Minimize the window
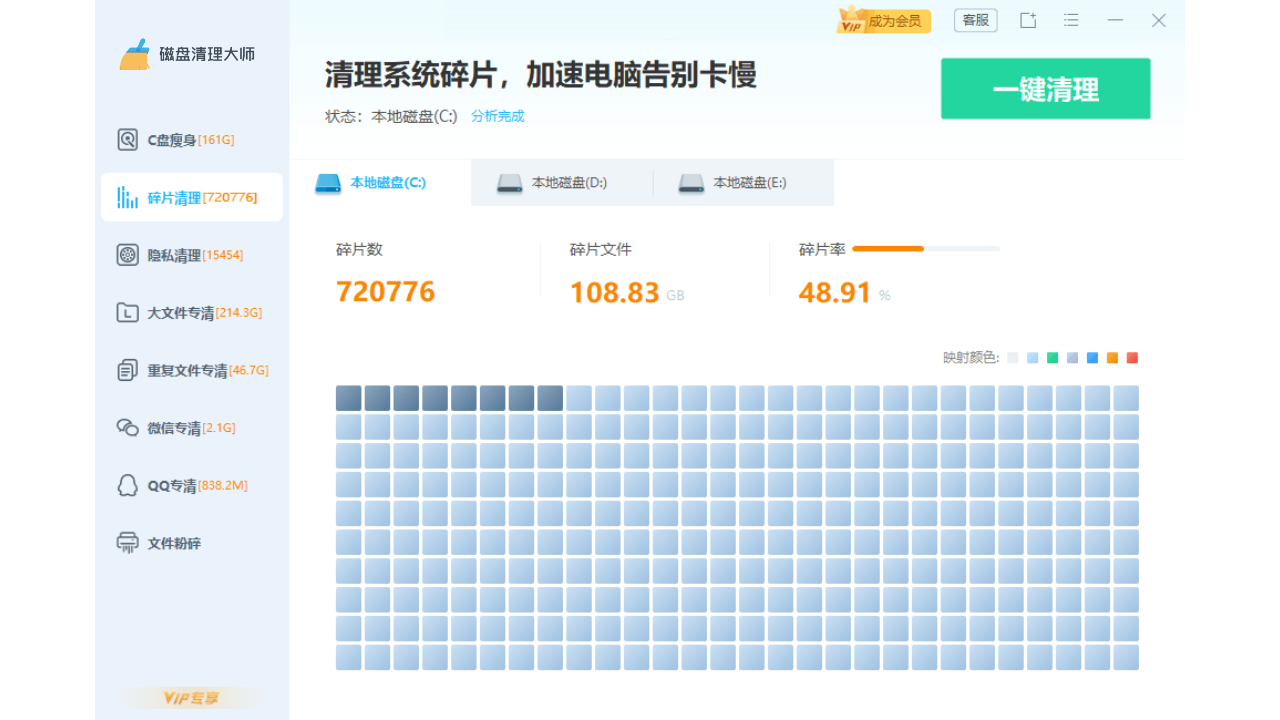The height and width of the screenshot is (720, 1280). tap(1115, 20)
